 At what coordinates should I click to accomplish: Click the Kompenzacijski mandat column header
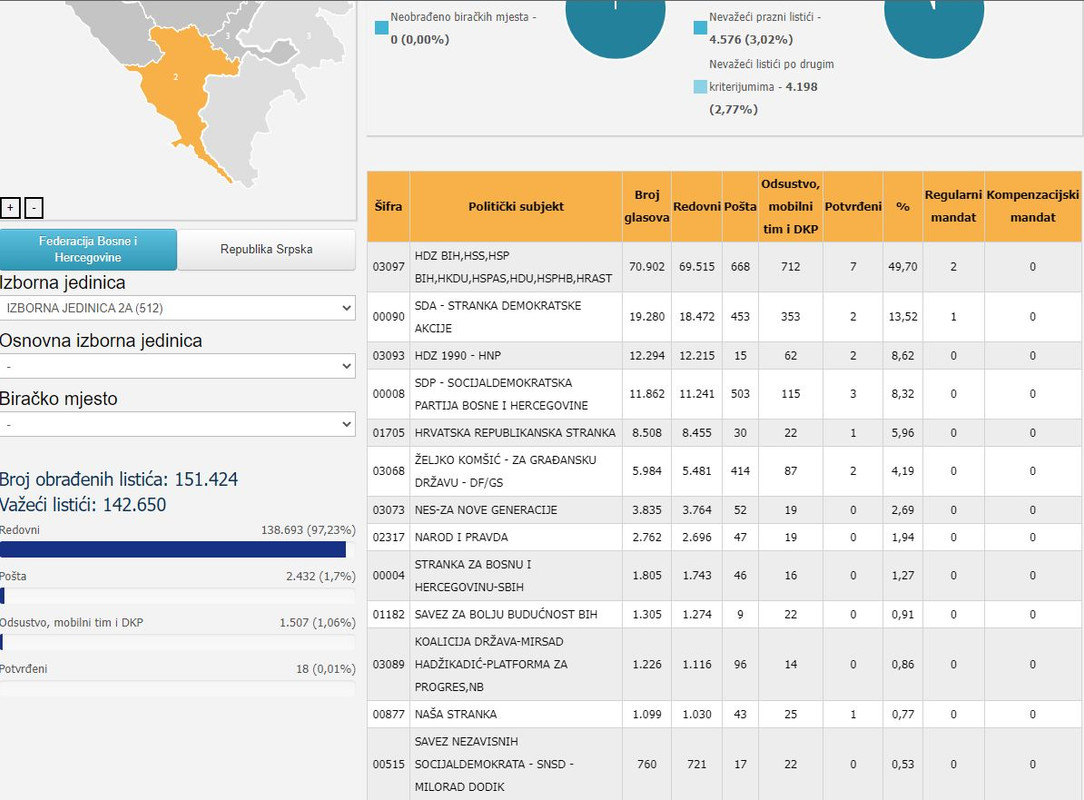coord(1033,206)
